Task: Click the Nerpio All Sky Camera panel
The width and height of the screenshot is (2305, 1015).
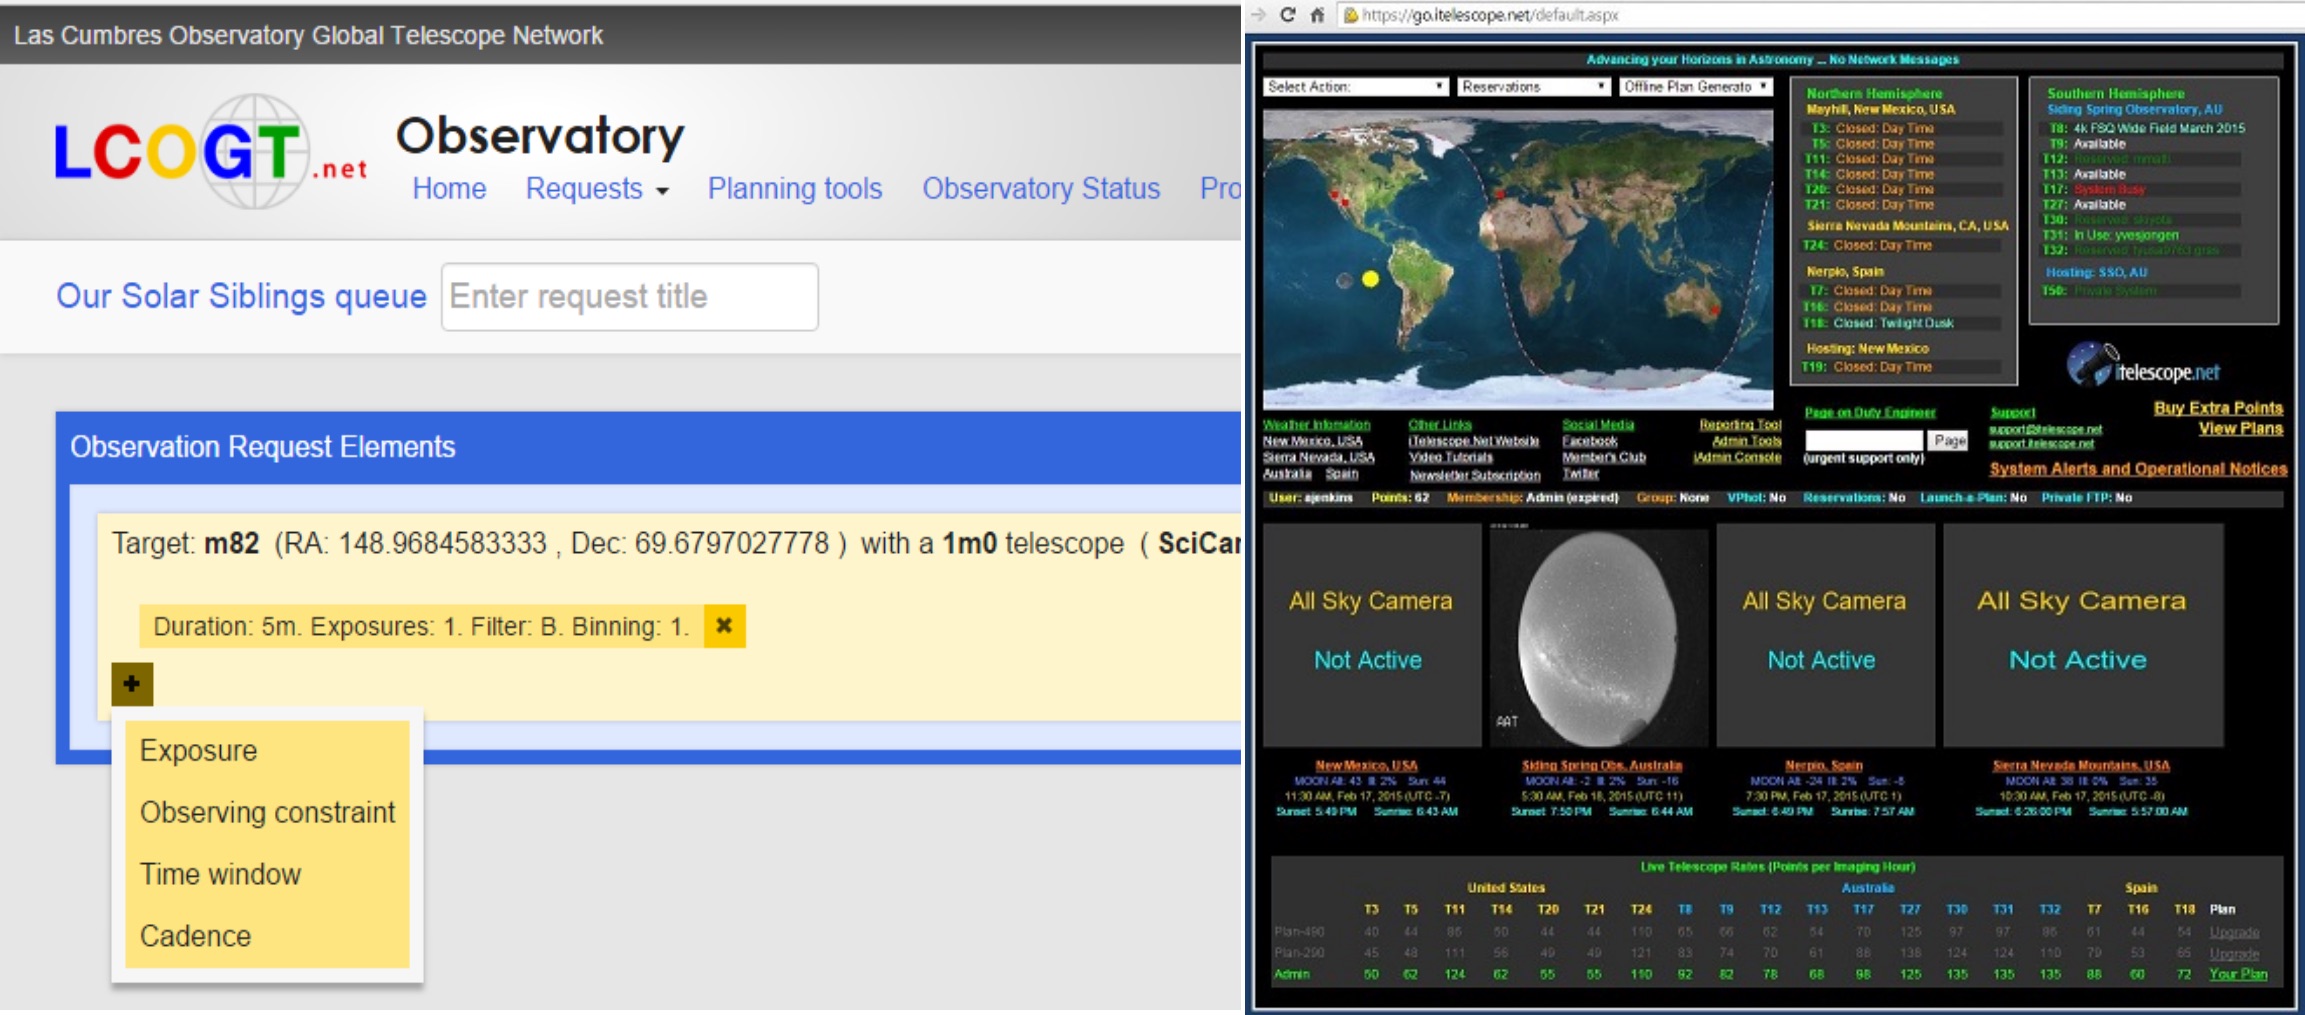Action: coord(1824,636)
